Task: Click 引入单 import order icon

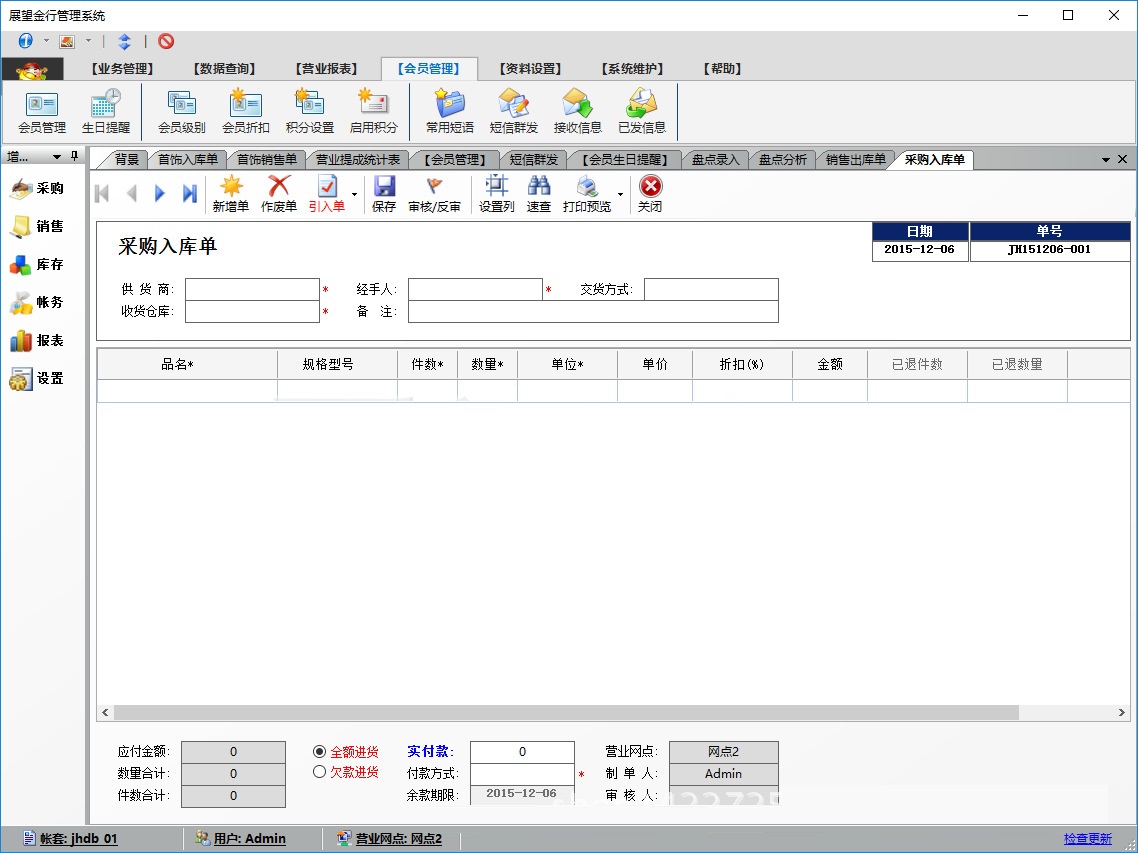Action: pyautogui.click(x=327, y=194)
